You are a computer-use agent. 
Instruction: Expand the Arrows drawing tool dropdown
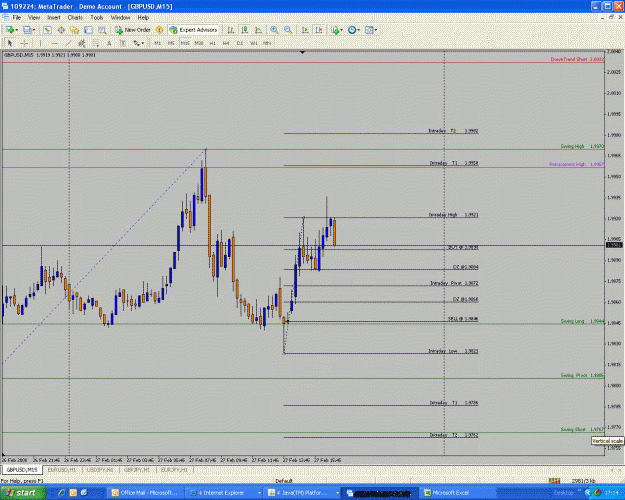(143, 43)
